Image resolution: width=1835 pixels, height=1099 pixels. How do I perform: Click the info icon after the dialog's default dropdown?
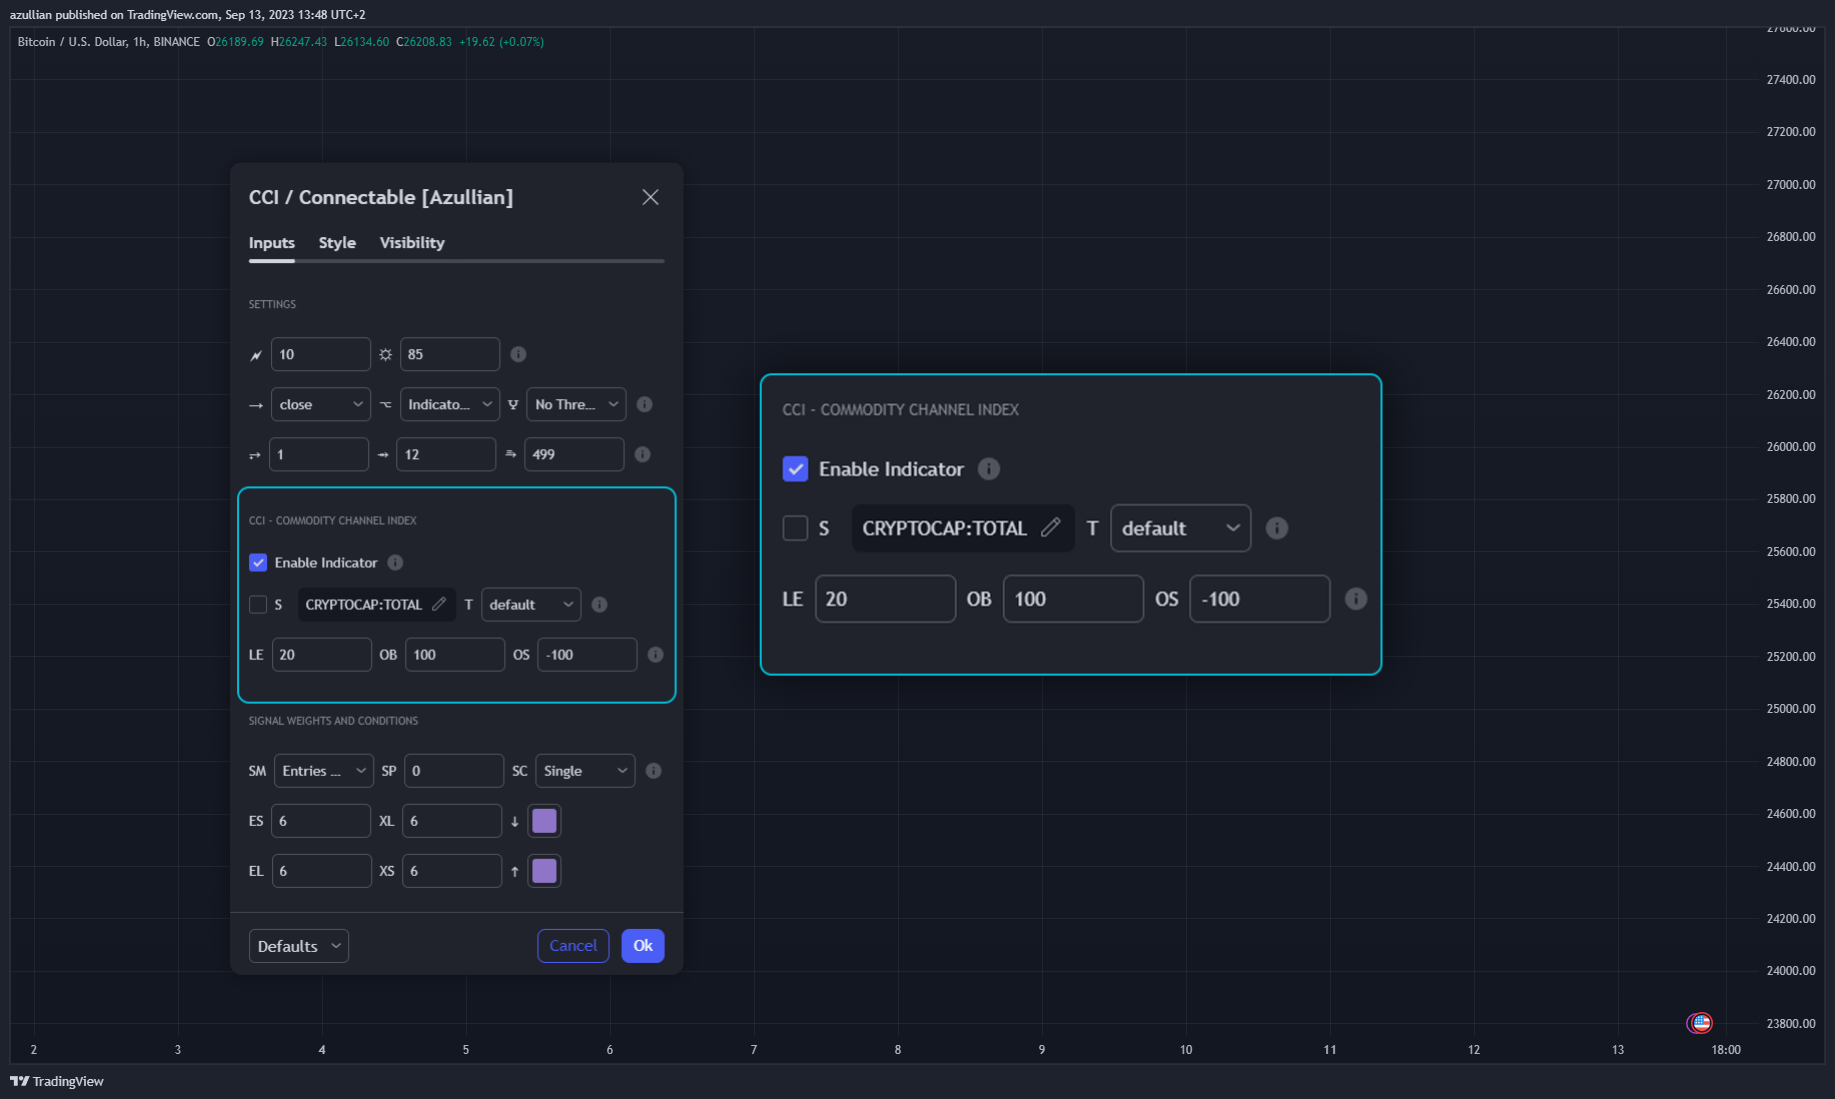(599, 604)
